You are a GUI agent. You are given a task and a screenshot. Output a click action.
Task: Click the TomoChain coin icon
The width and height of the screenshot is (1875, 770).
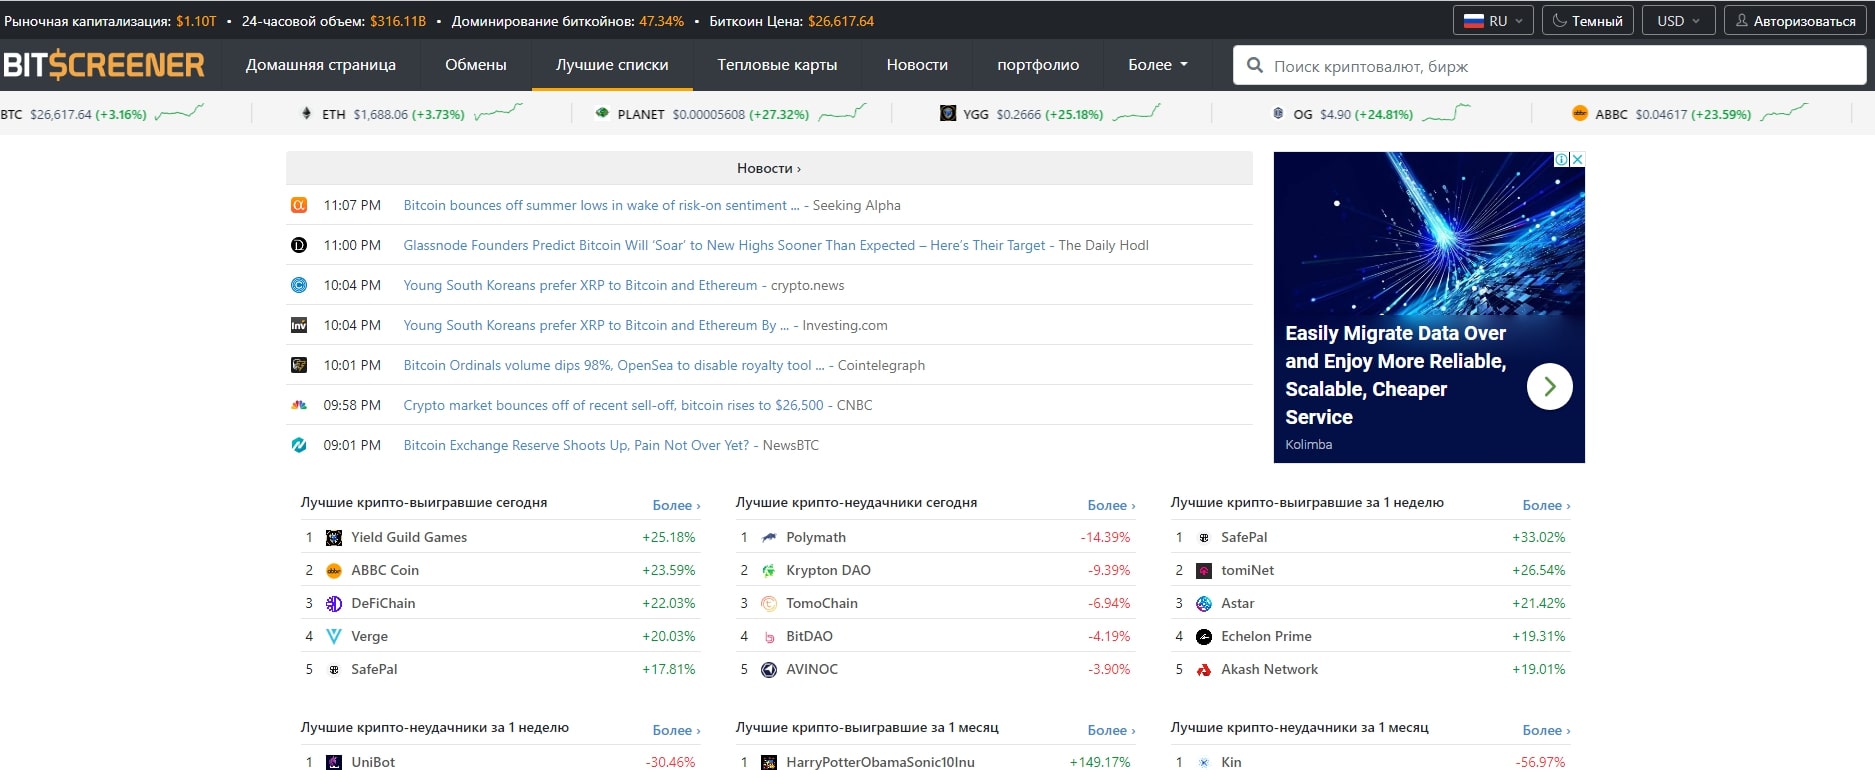point(769,604)
